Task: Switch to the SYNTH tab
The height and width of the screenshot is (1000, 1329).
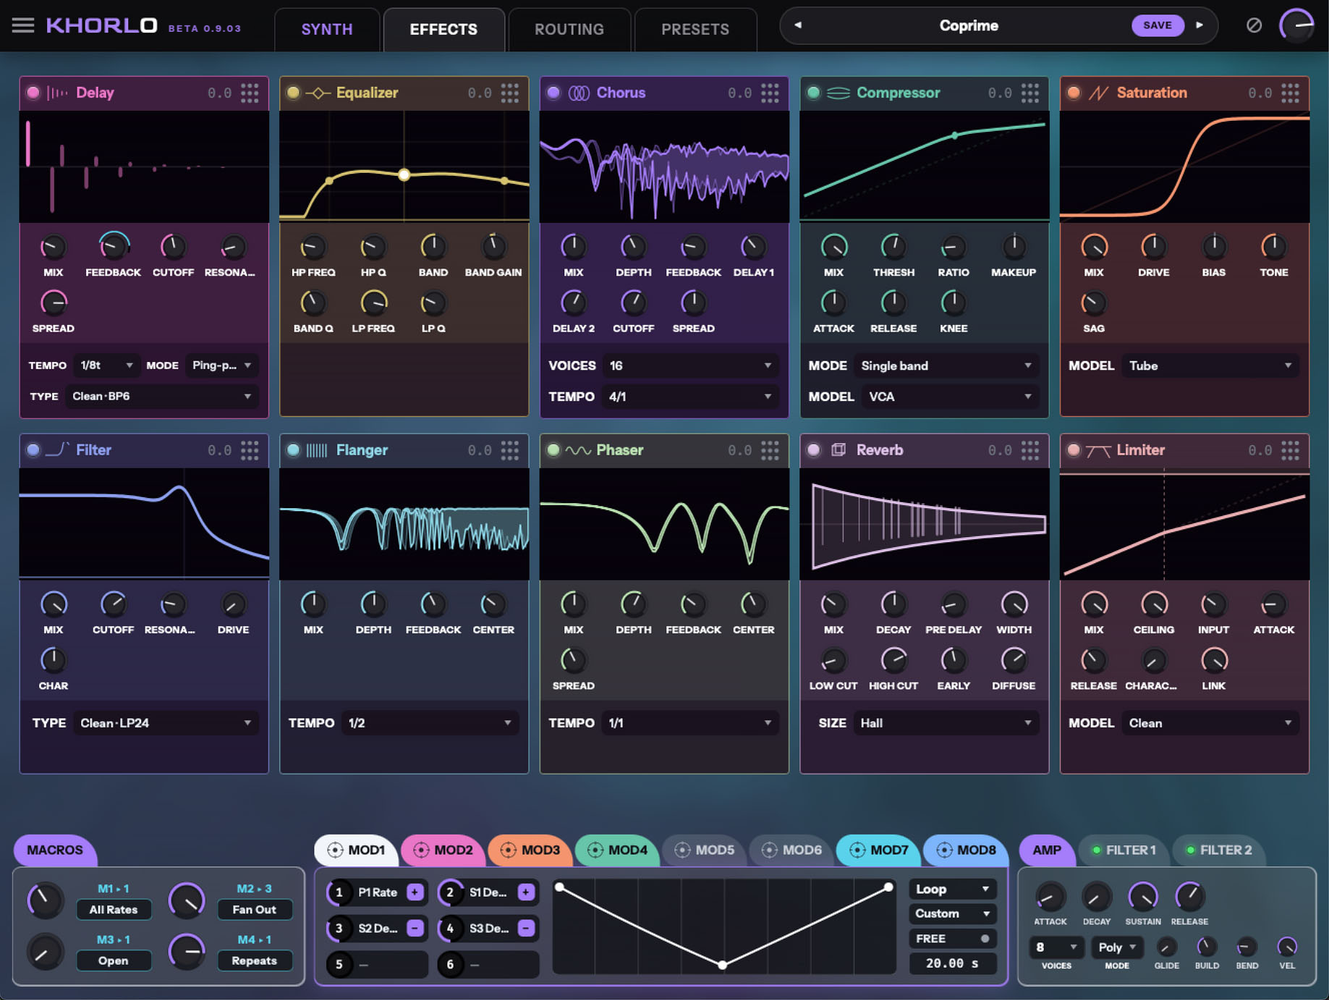Action: coord(327,29)
